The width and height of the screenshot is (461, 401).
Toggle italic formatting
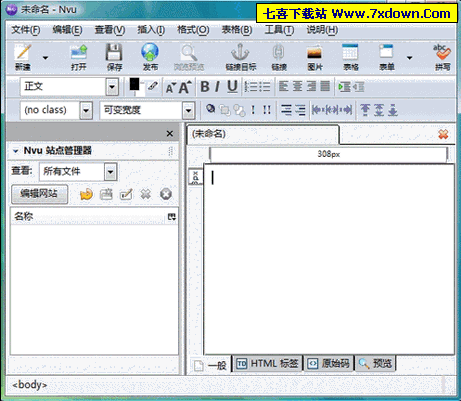217,87
